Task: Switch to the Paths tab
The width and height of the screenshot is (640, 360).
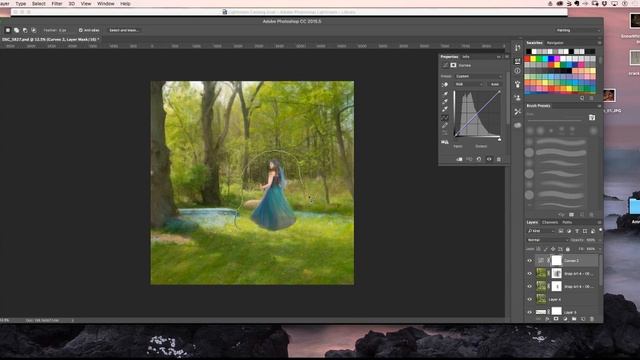Action: (567, 222)
